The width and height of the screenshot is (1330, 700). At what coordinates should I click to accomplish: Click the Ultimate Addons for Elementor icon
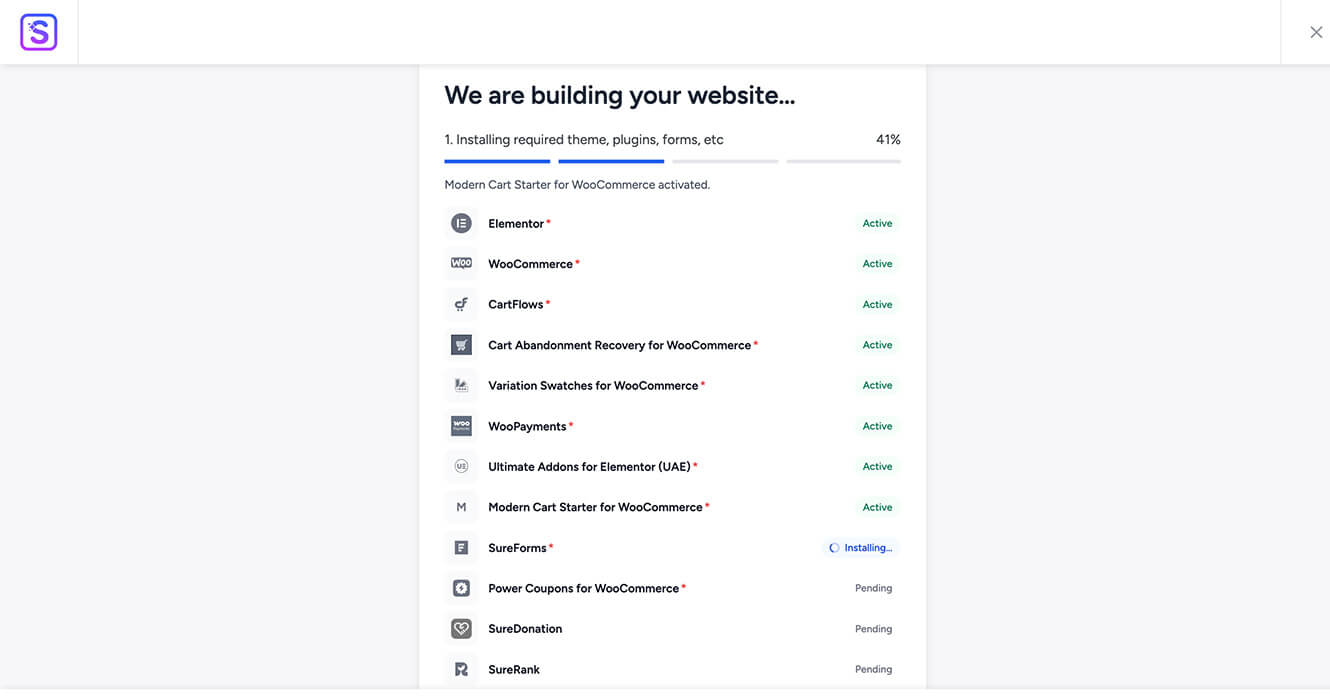point(461,466)
